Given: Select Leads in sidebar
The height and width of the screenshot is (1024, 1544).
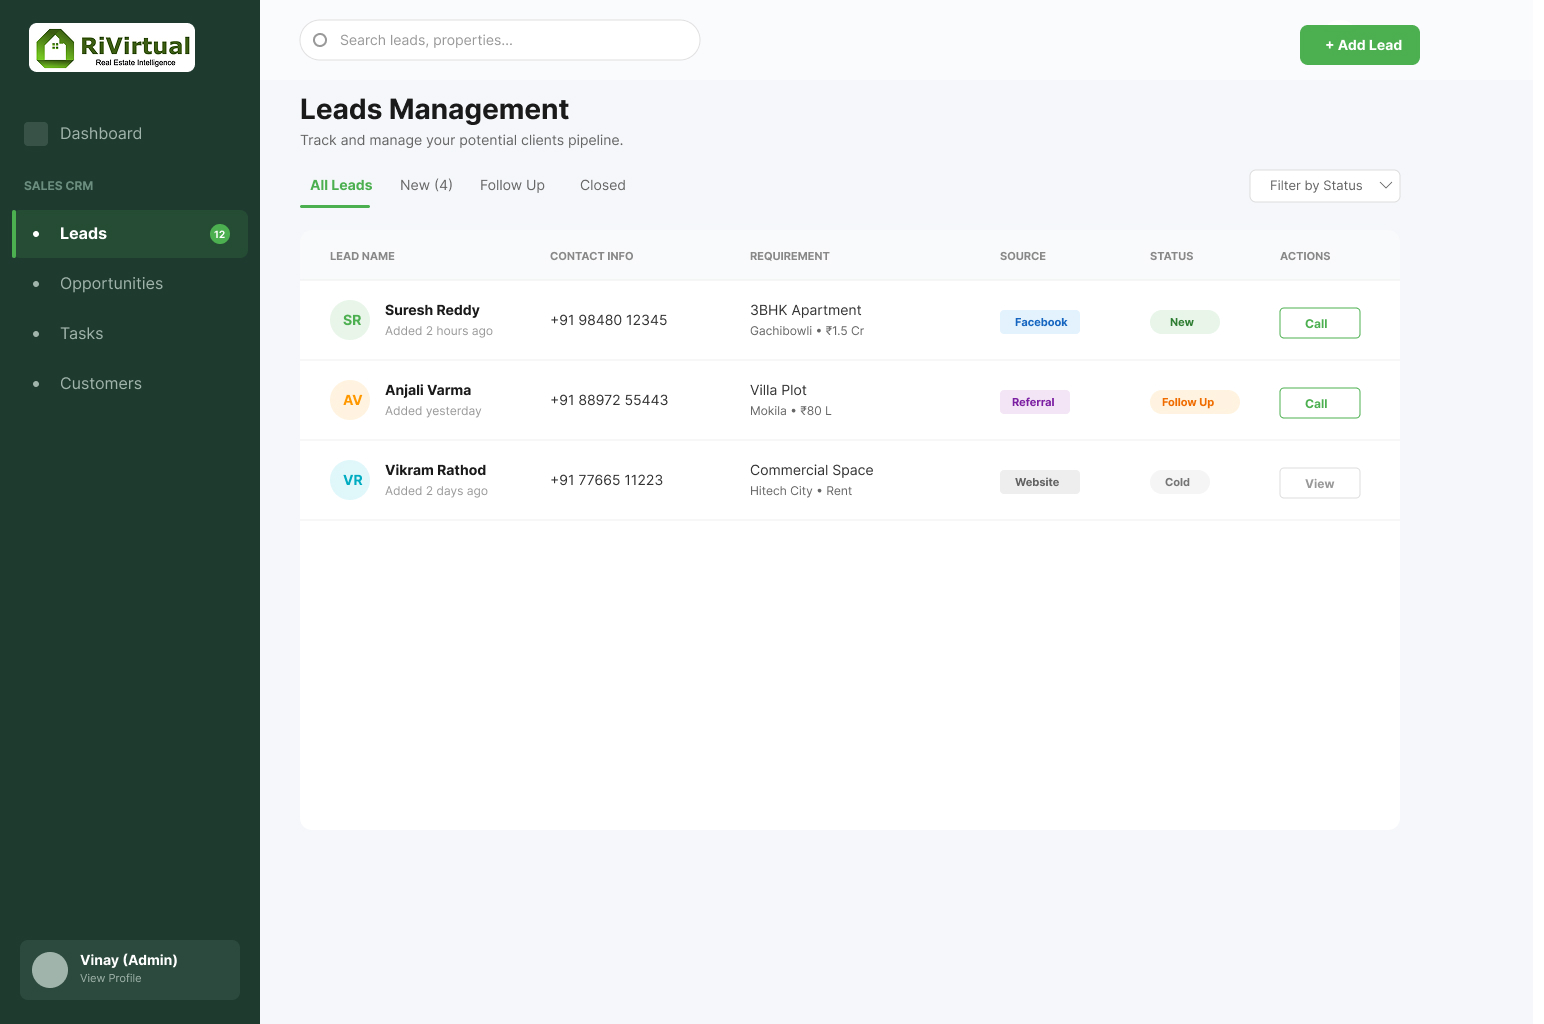Looking at the screenshot, I should pos(130,234).
